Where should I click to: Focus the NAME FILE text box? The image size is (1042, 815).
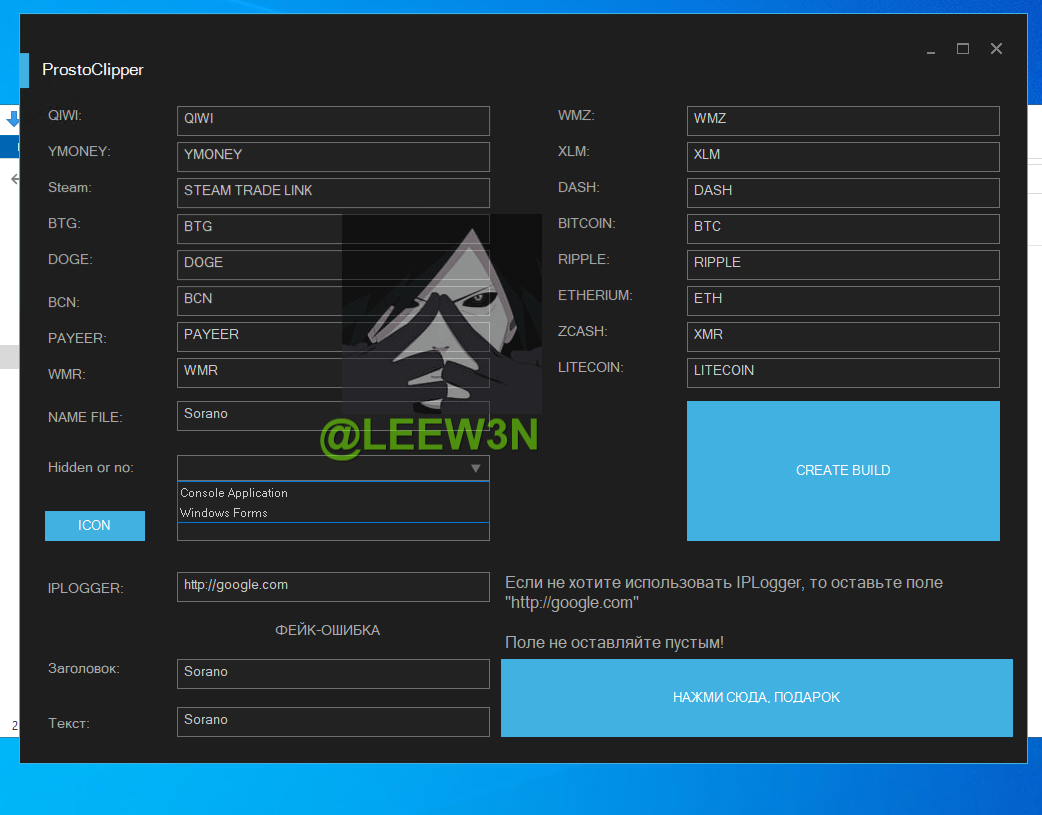tap(333, 416)
